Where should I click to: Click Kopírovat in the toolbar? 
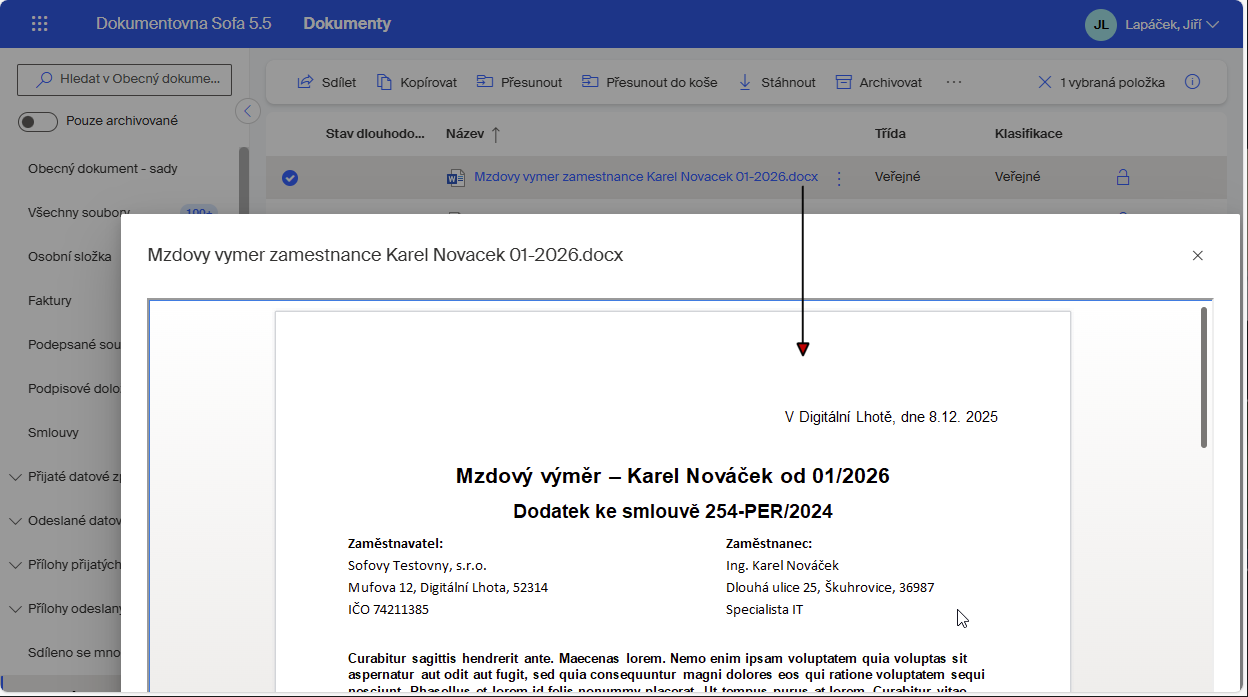[x=416, y=82]
